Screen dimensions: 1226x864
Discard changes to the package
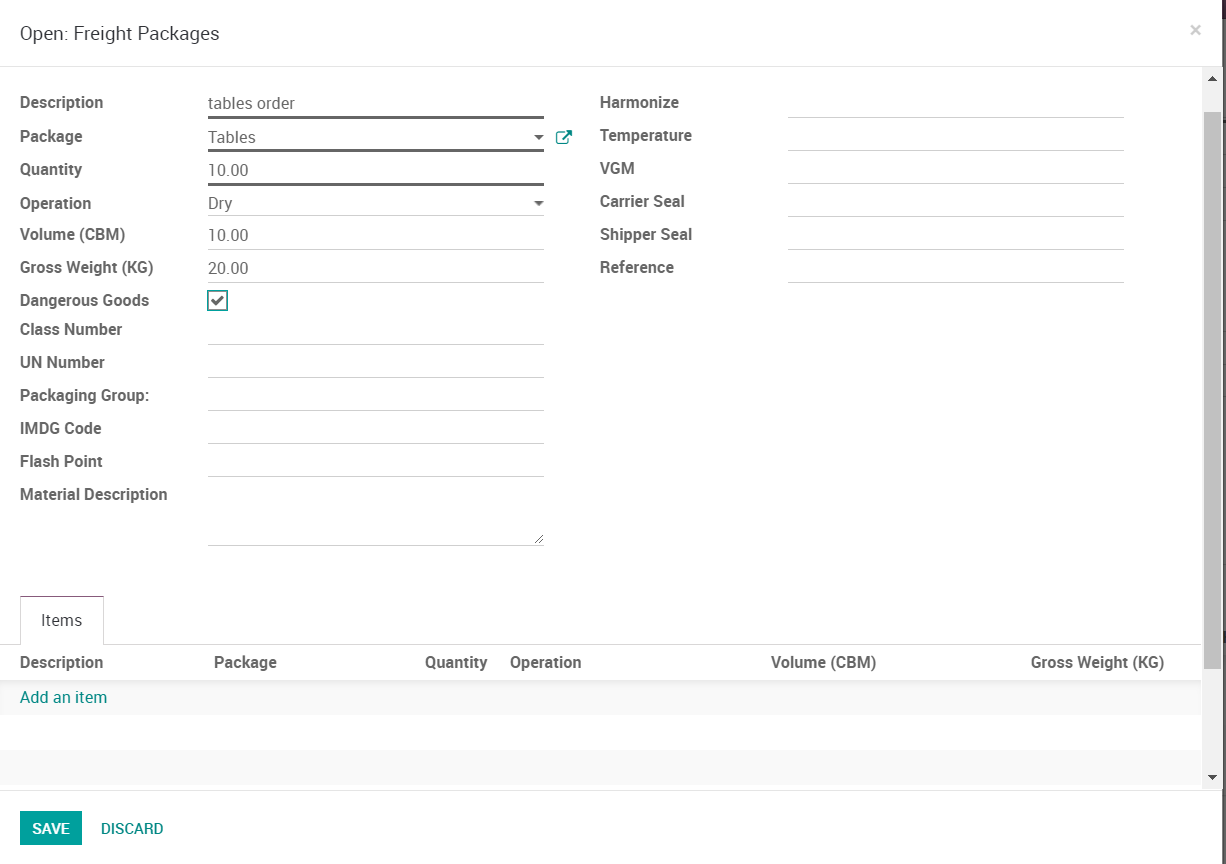click(132, 828)
